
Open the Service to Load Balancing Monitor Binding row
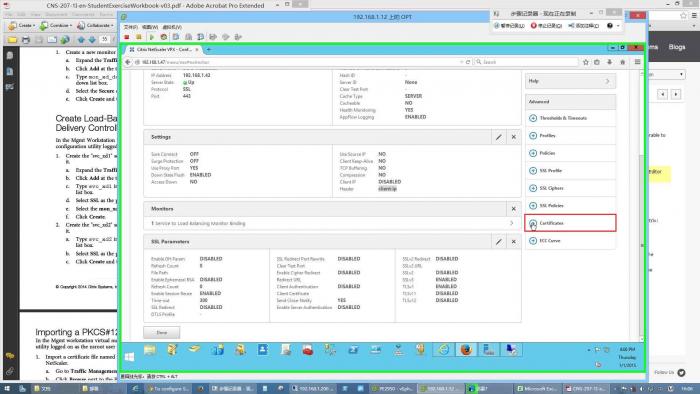pos(332,223)
